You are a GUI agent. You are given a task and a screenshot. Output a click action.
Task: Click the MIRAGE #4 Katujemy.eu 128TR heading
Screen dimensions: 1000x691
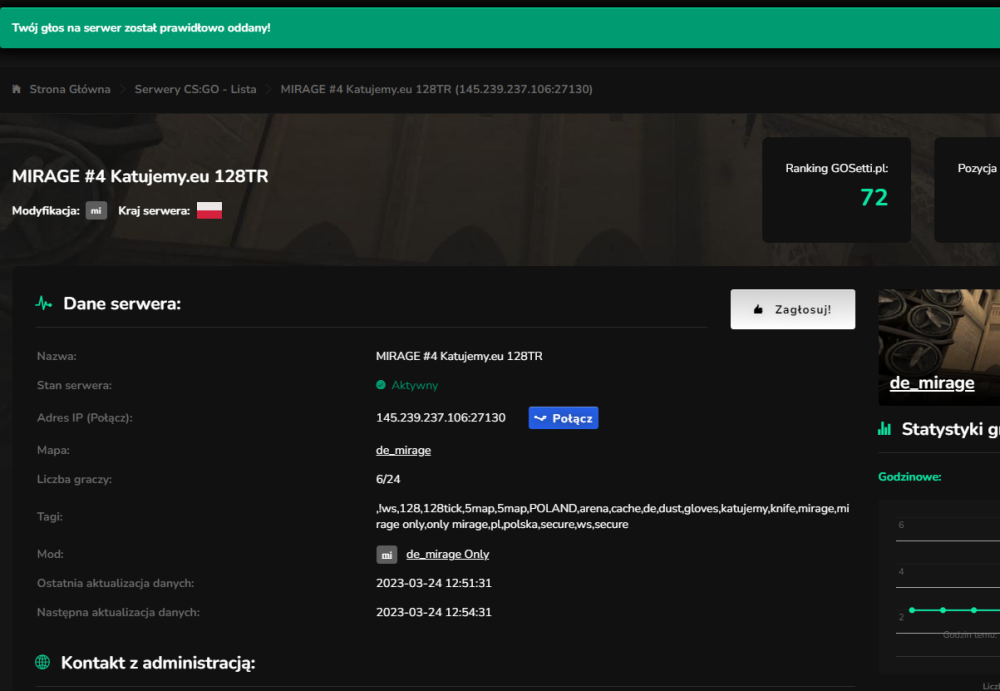click(140, 176)
